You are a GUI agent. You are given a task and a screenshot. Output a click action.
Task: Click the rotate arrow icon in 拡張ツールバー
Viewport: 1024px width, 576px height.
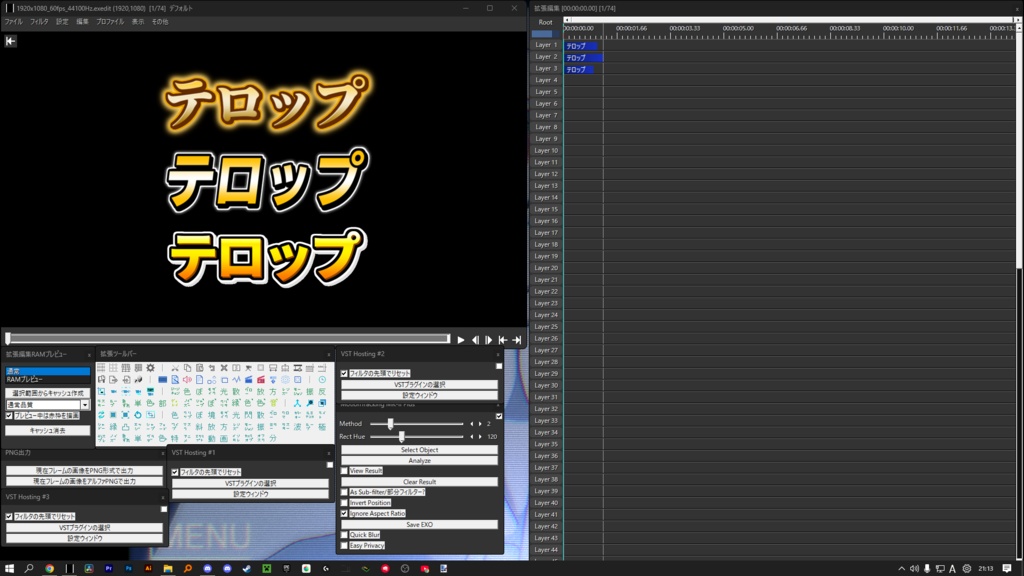coord(138,415)
